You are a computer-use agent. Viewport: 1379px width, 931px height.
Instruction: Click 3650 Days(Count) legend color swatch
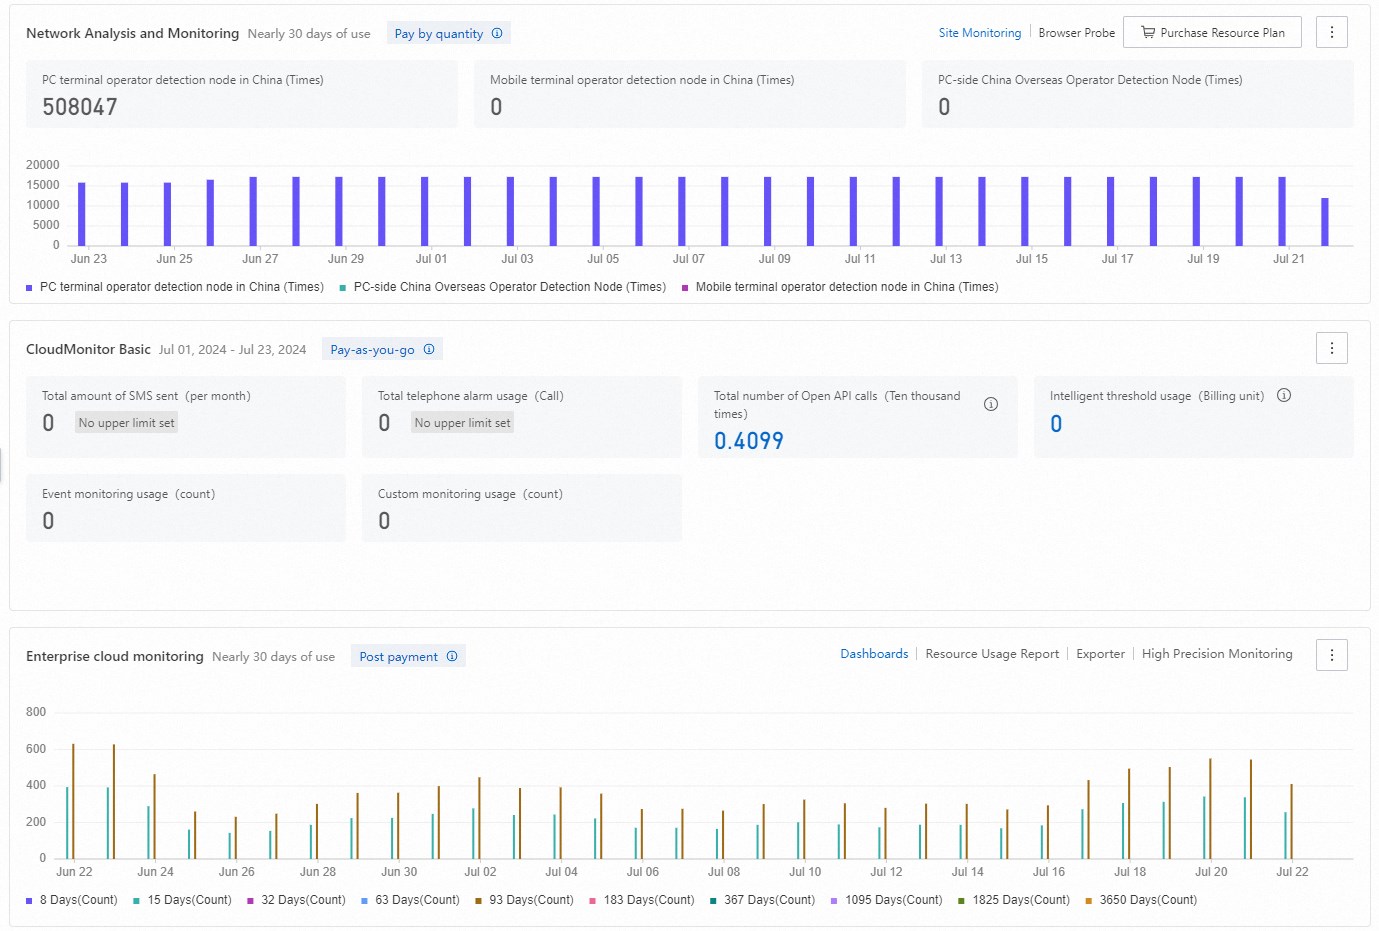[1089, 901]
